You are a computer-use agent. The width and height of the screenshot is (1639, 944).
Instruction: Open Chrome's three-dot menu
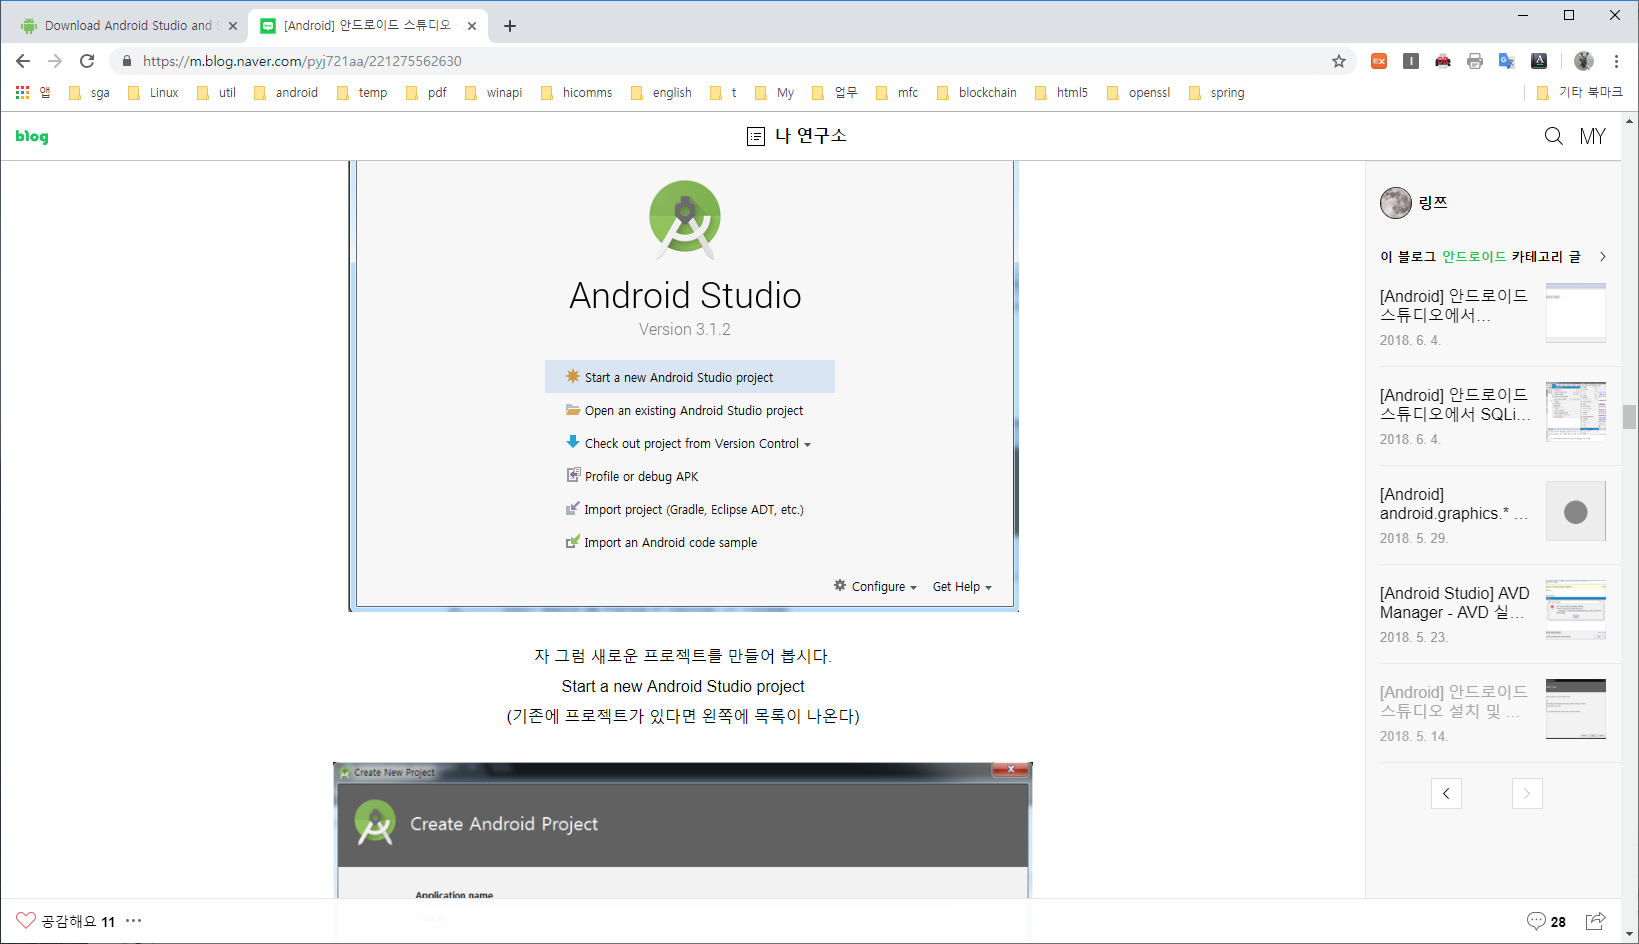click(x=1616, y=61)
